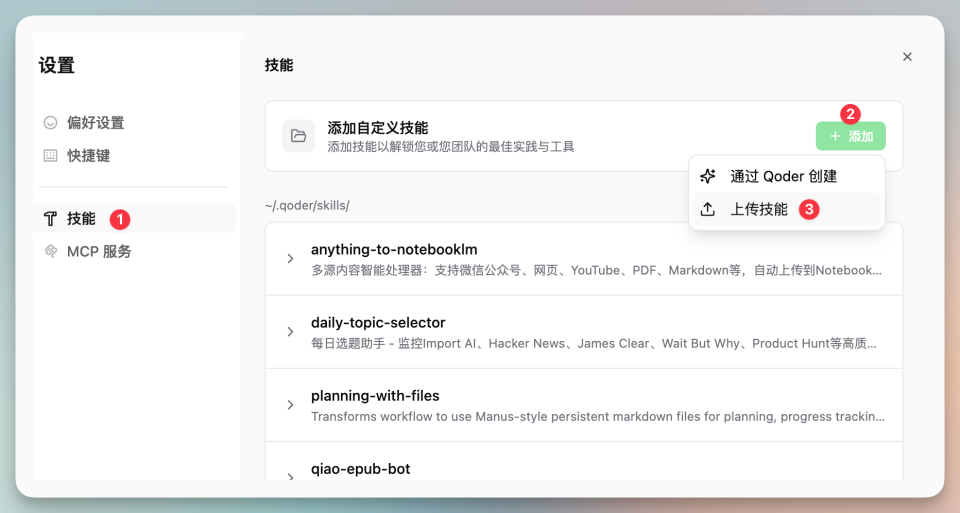Click the smiley icon beside 偏好设置

(50, 122)
